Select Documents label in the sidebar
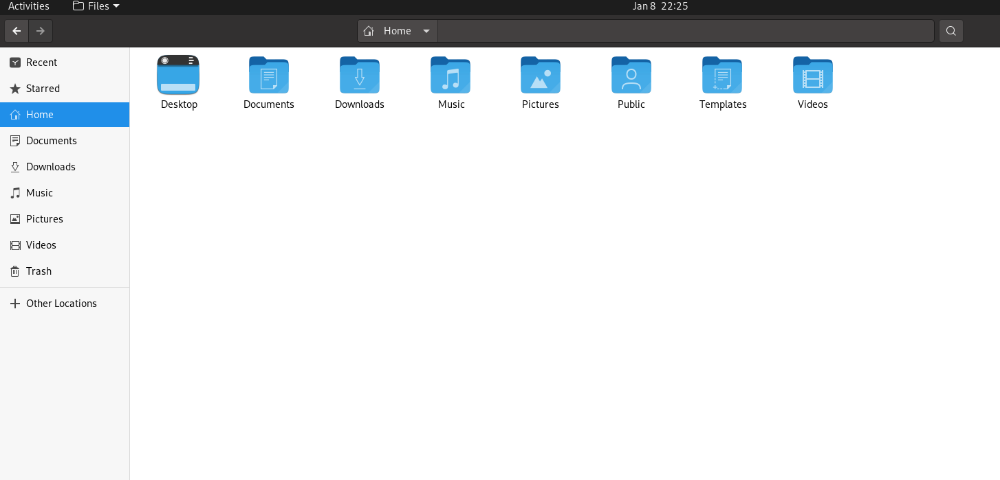 pyautogui.click(x=52, y=141)
